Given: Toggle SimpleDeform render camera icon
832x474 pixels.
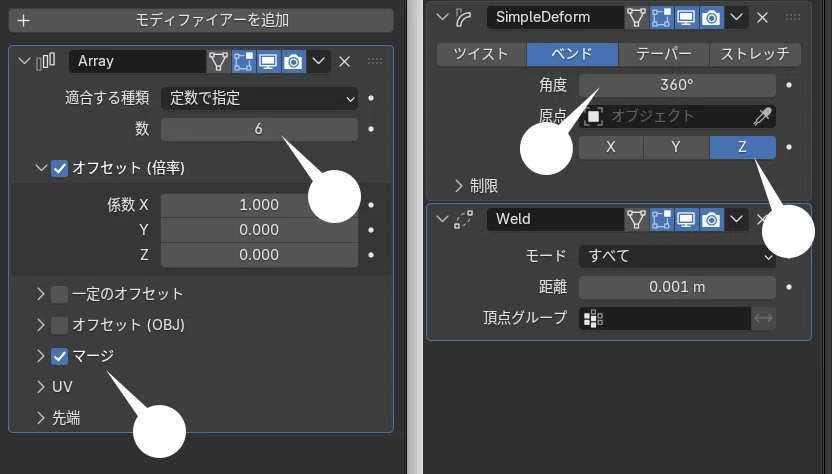Looking at the screenshot, I should coord(711,18).
